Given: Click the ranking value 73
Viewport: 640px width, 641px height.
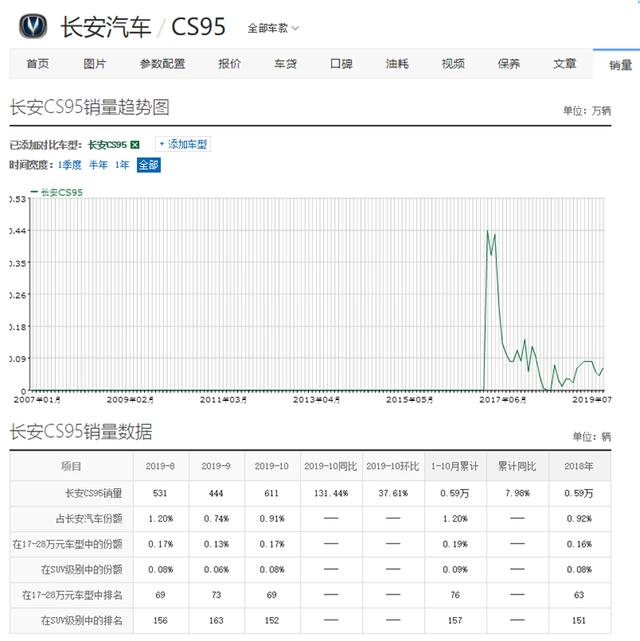Looking at the screenshot, I should [216, 595].
